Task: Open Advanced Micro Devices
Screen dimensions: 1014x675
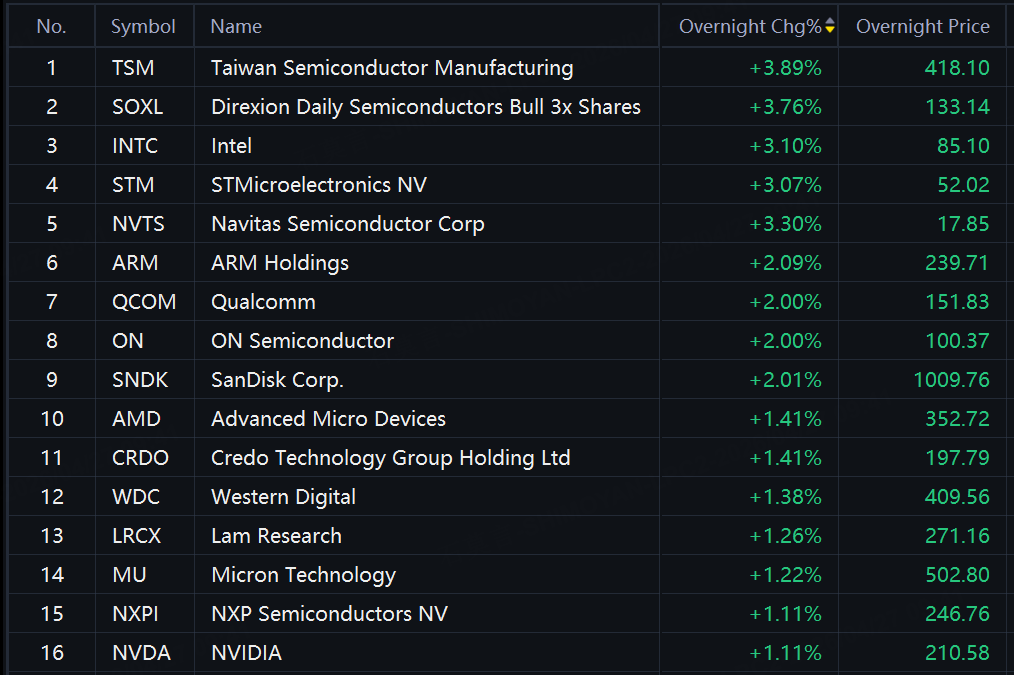Action: 328,419
